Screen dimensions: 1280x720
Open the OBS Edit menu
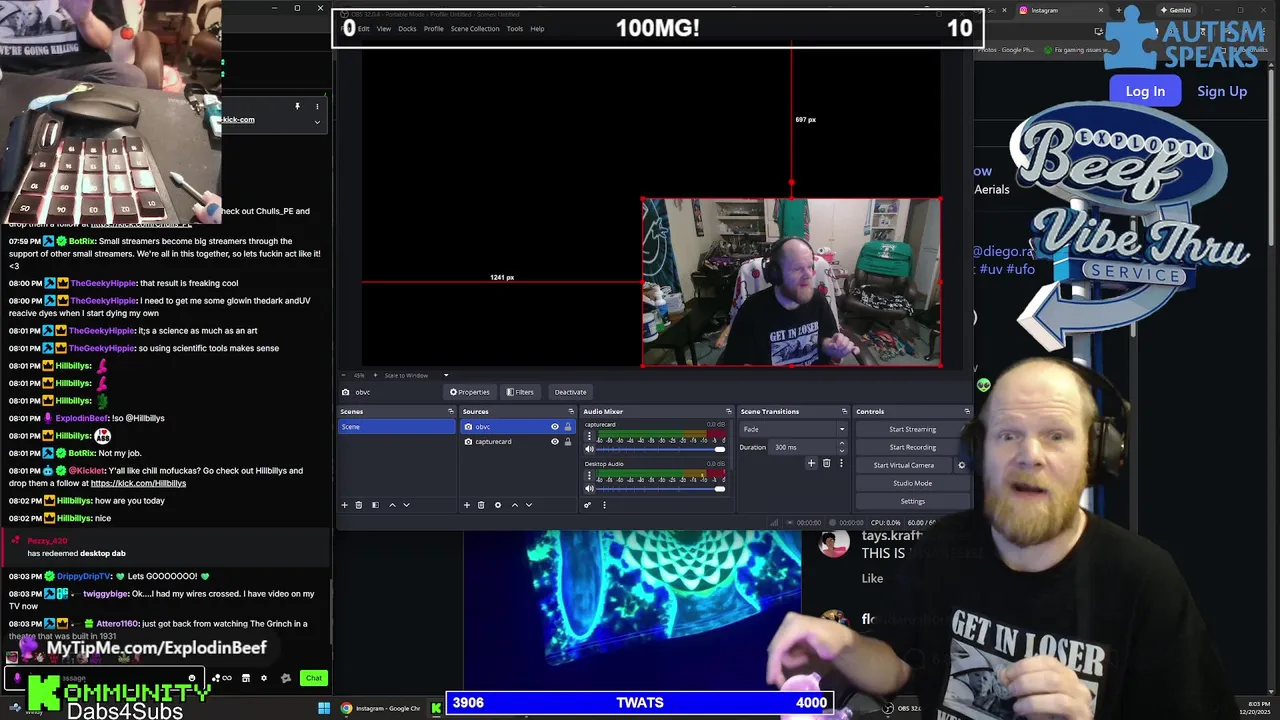pos(364,29)
